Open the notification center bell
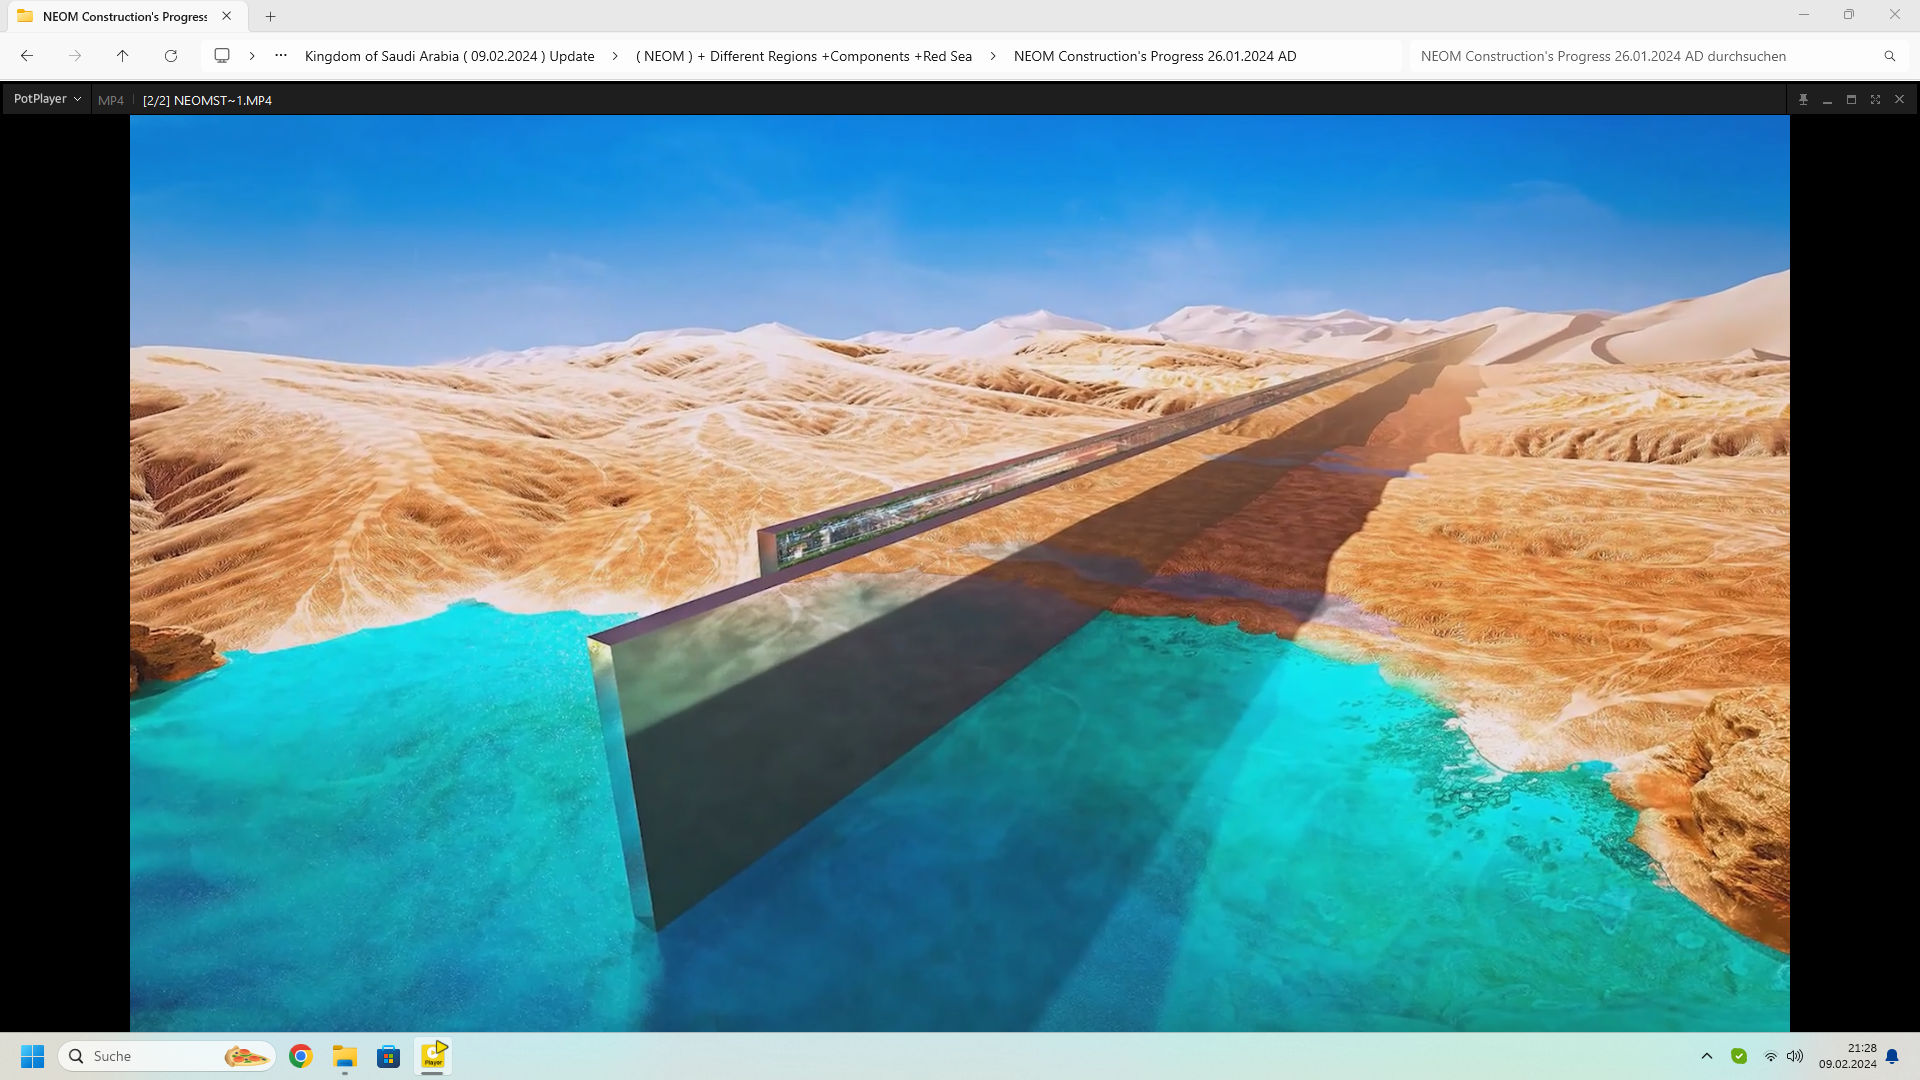This screenshot has width=1920, height=1080. [1892, 1056]
